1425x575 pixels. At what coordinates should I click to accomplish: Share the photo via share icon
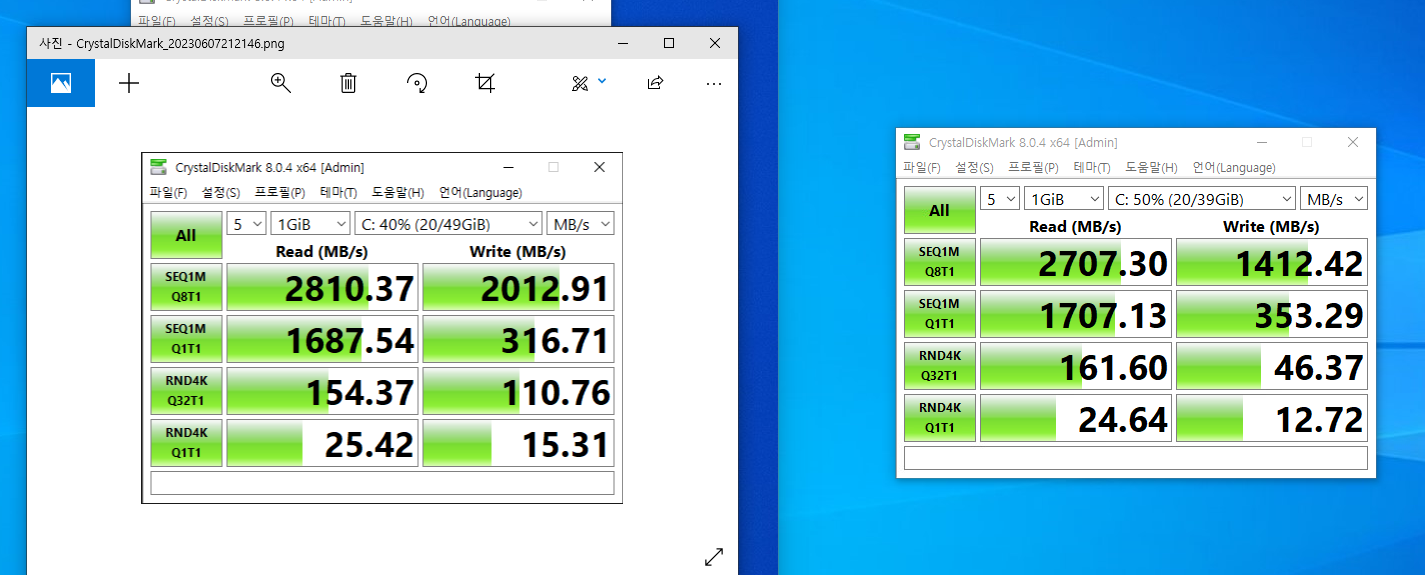[655, 83]
